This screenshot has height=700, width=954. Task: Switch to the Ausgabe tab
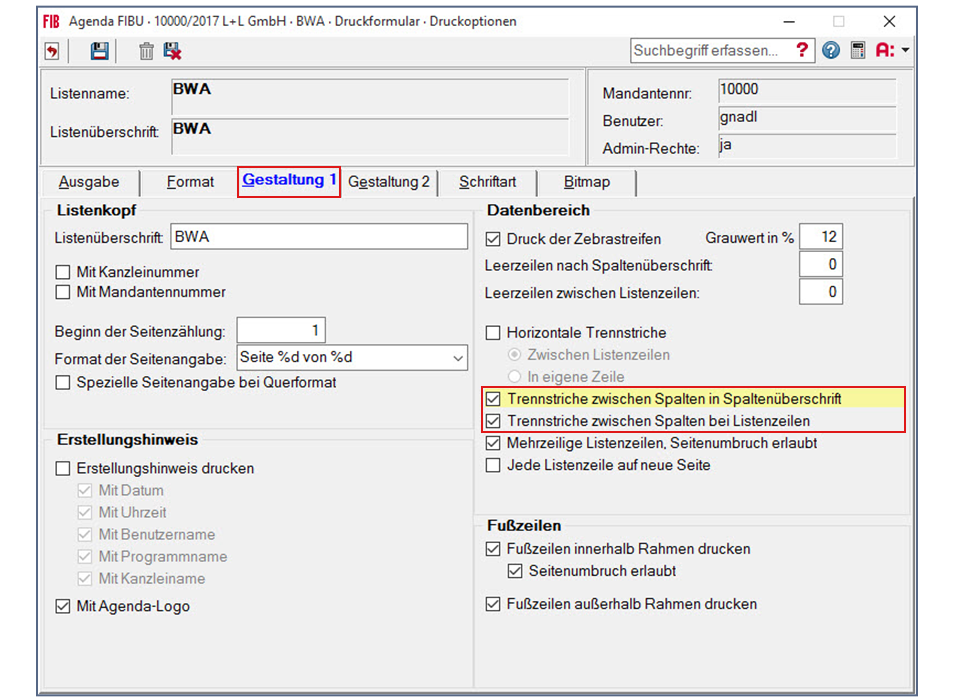[89, 182]
